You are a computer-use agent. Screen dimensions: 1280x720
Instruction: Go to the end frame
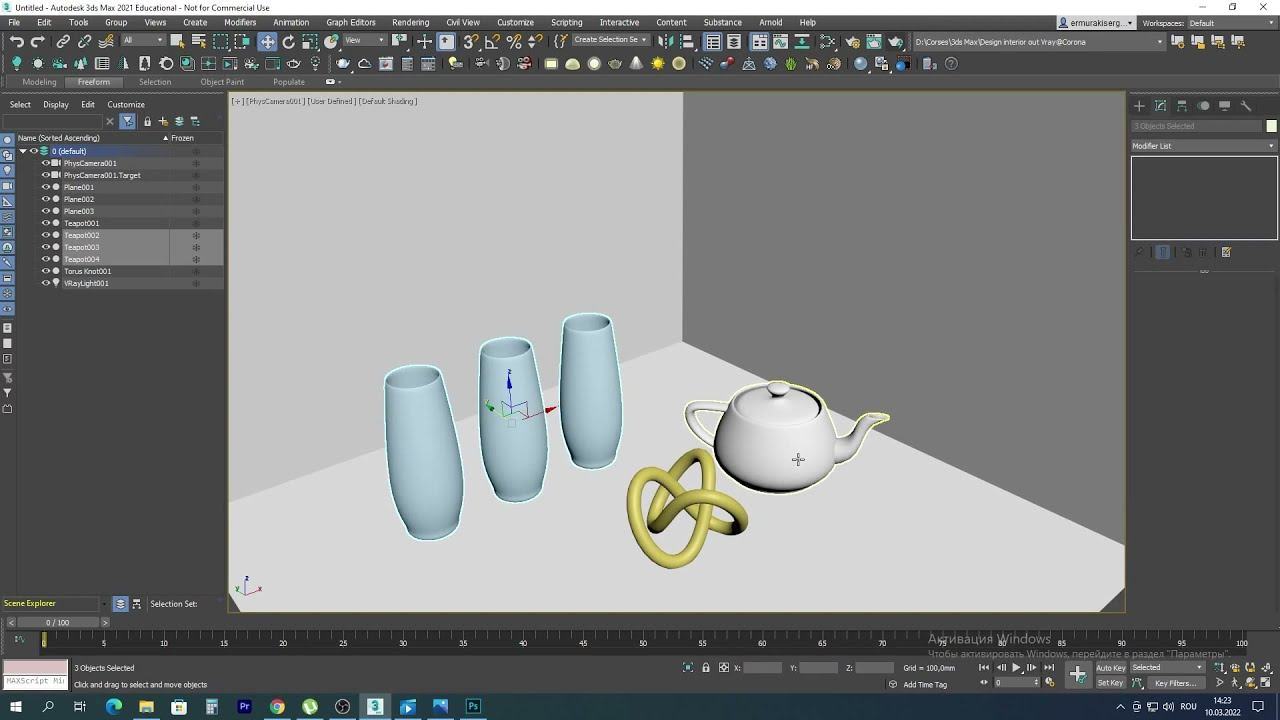[x=1049, y=667]
